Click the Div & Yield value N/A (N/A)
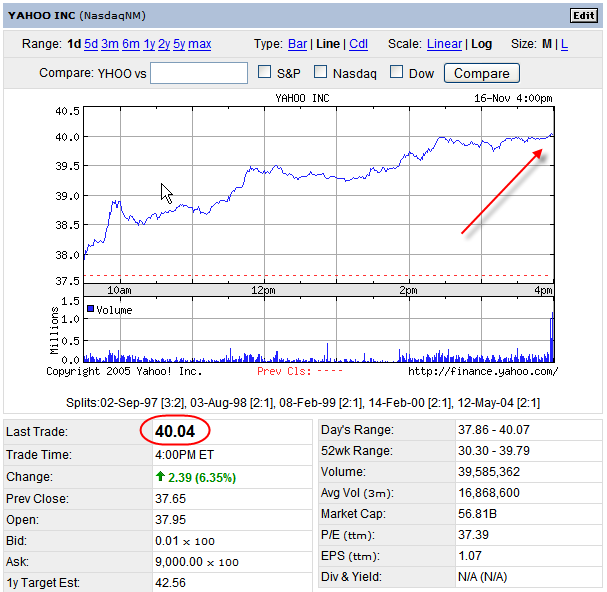The height and width of the screenshot is (592, 607). pos(482,577)
